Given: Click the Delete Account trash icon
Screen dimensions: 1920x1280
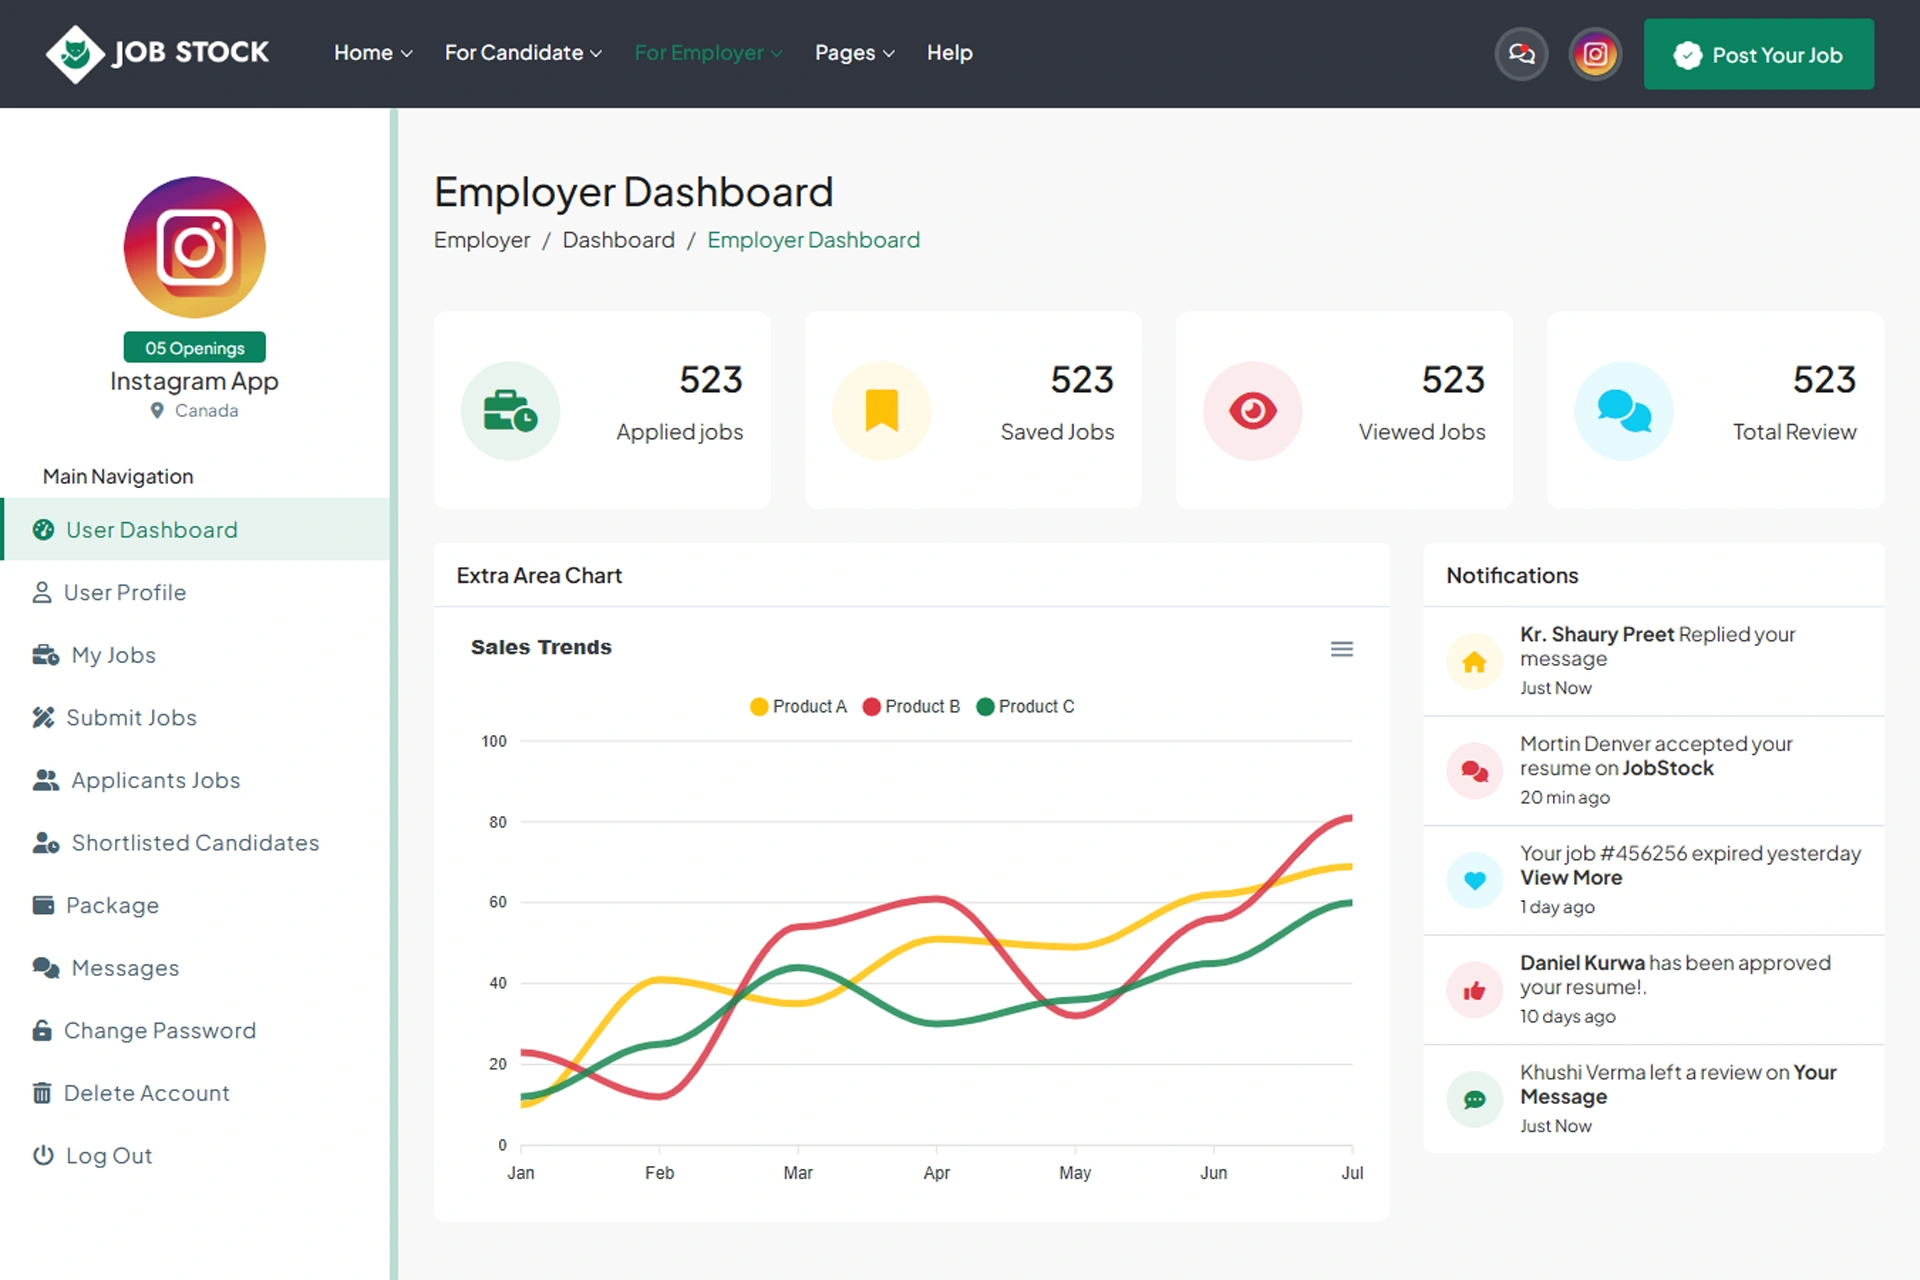Looking at the screenshot, I should point(42,1093).
